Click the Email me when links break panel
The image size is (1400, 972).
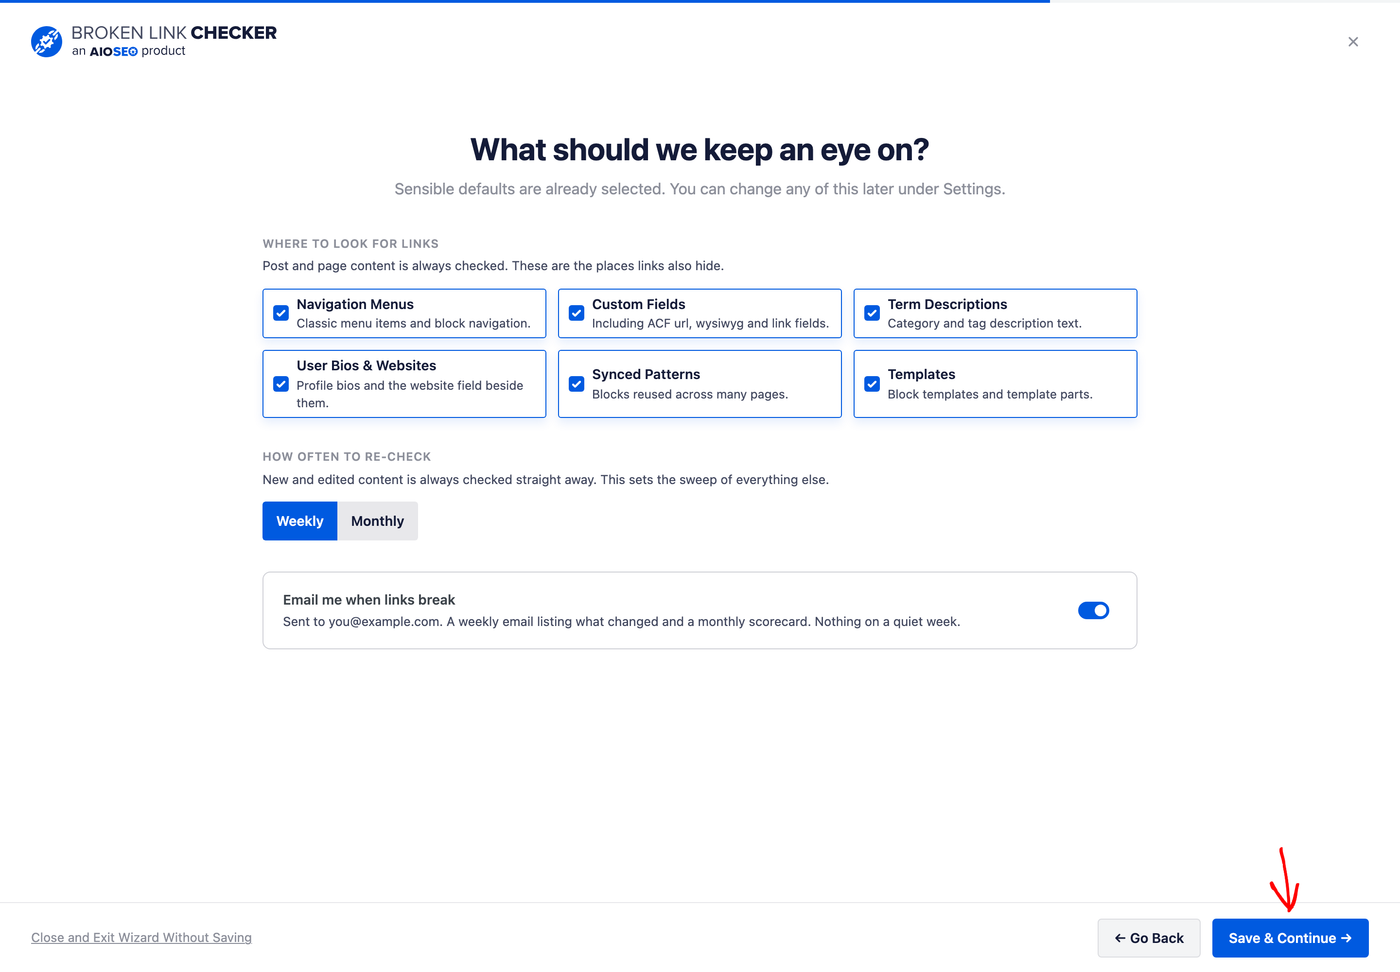pos(700,610)
